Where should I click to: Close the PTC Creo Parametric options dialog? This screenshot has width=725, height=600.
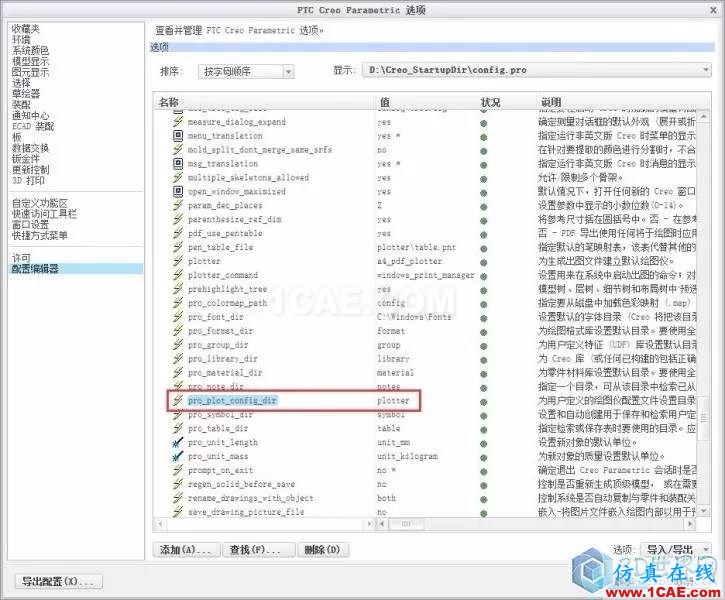pyautogui.click(x=714, y=9)
